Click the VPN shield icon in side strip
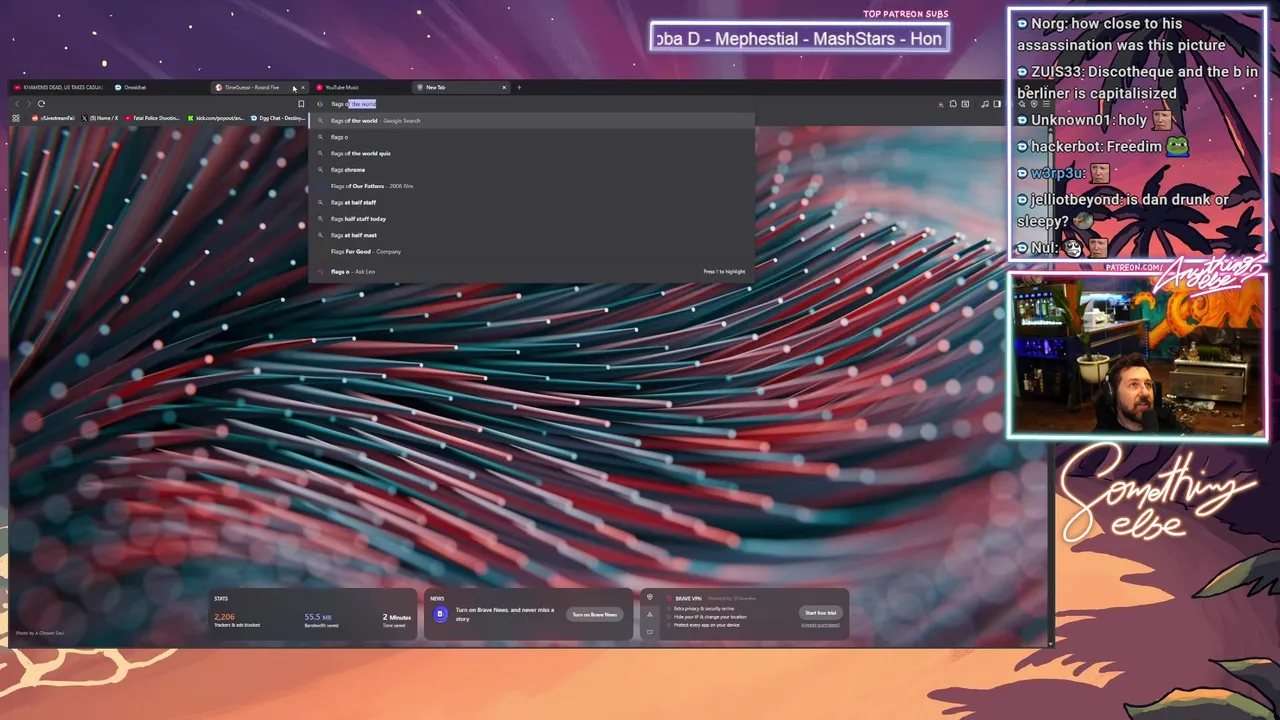Image resolution: width=1280 pixels, height=720 pixels. click(650, 597)
